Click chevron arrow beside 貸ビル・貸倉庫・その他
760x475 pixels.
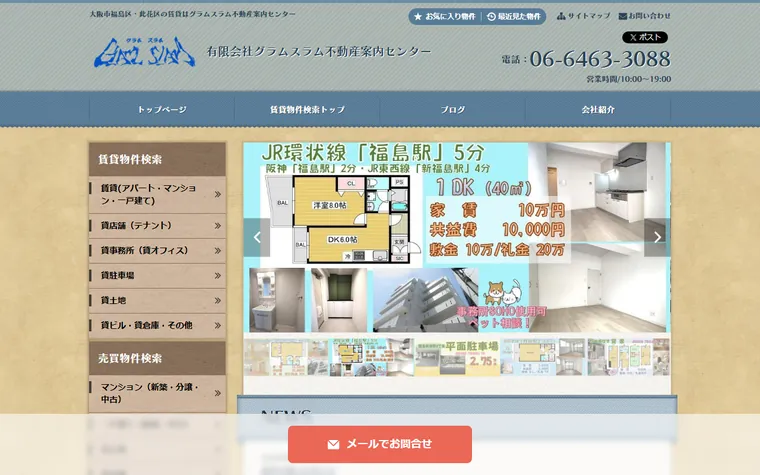pos(218,326)
